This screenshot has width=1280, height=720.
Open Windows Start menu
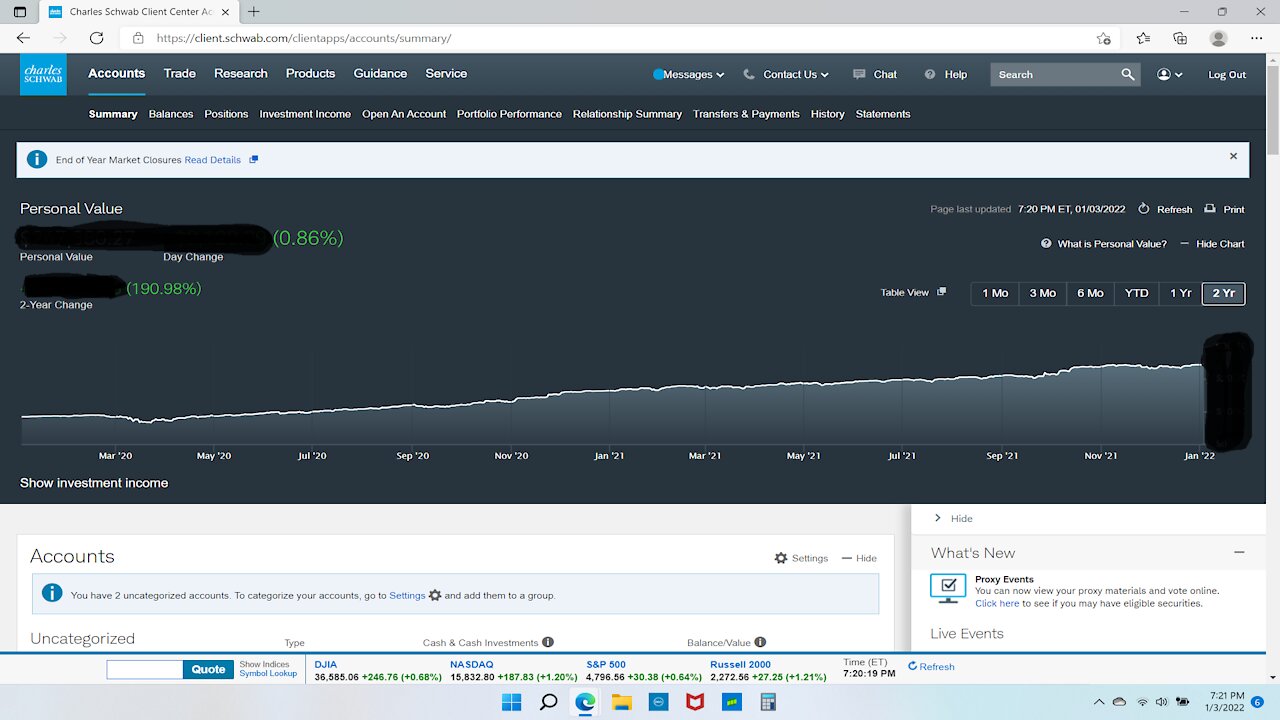pos(511,702)
